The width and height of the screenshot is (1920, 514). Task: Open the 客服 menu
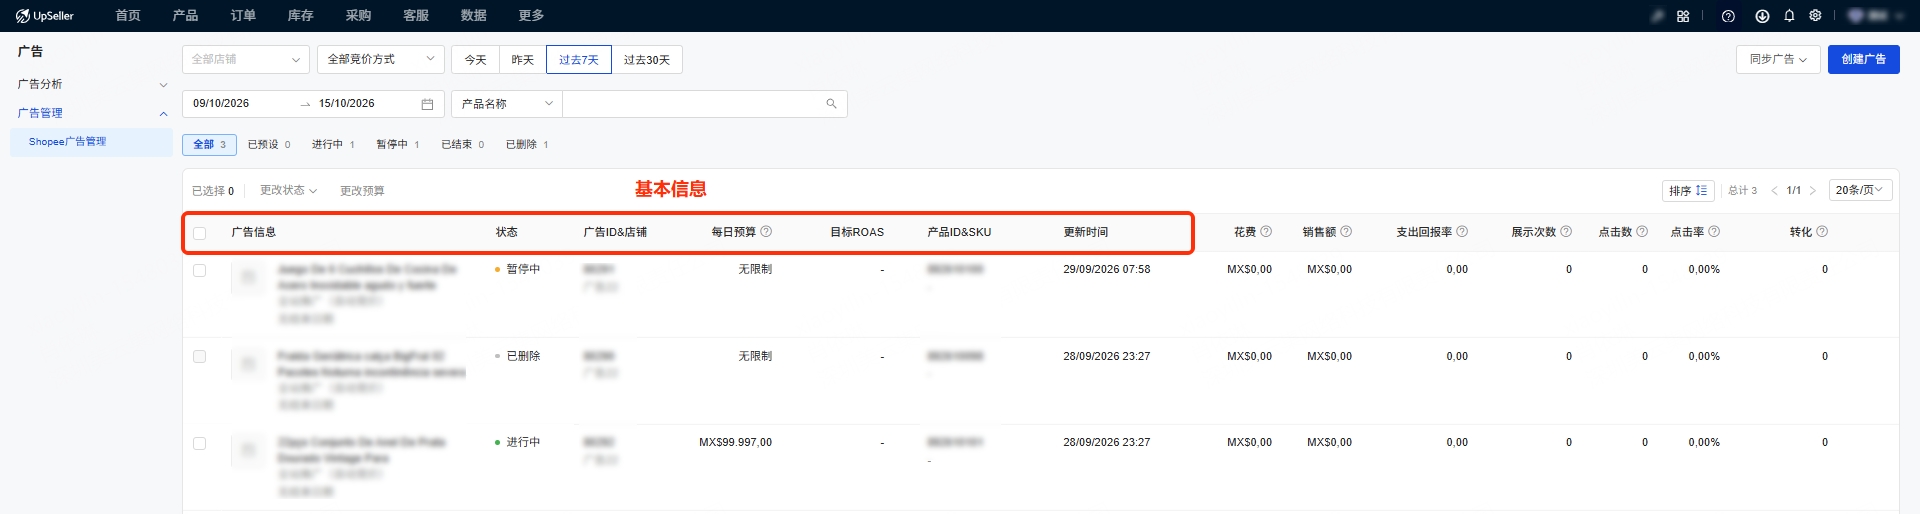[416, 16]
